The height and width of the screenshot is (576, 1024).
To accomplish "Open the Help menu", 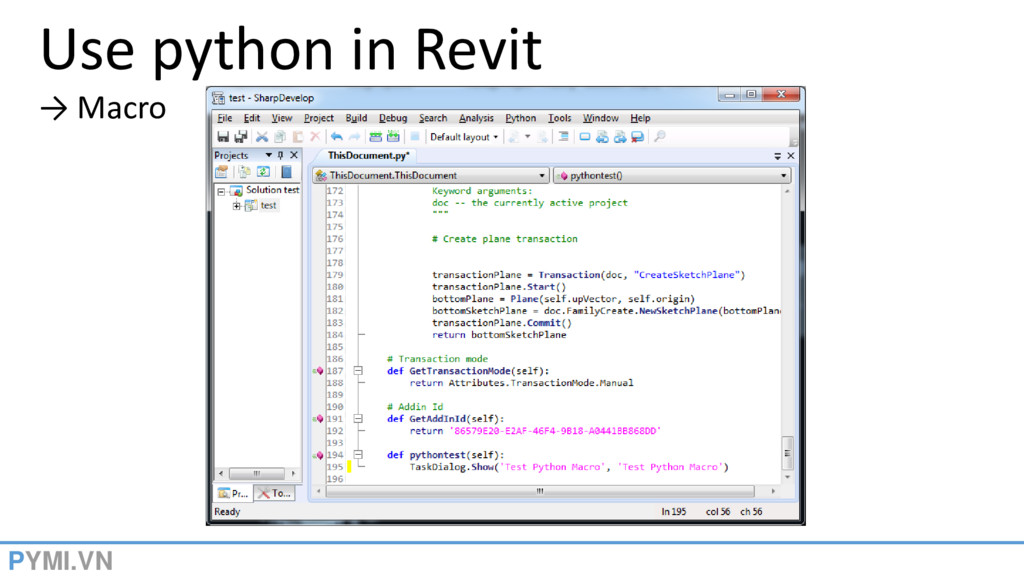I will (640, 118).
